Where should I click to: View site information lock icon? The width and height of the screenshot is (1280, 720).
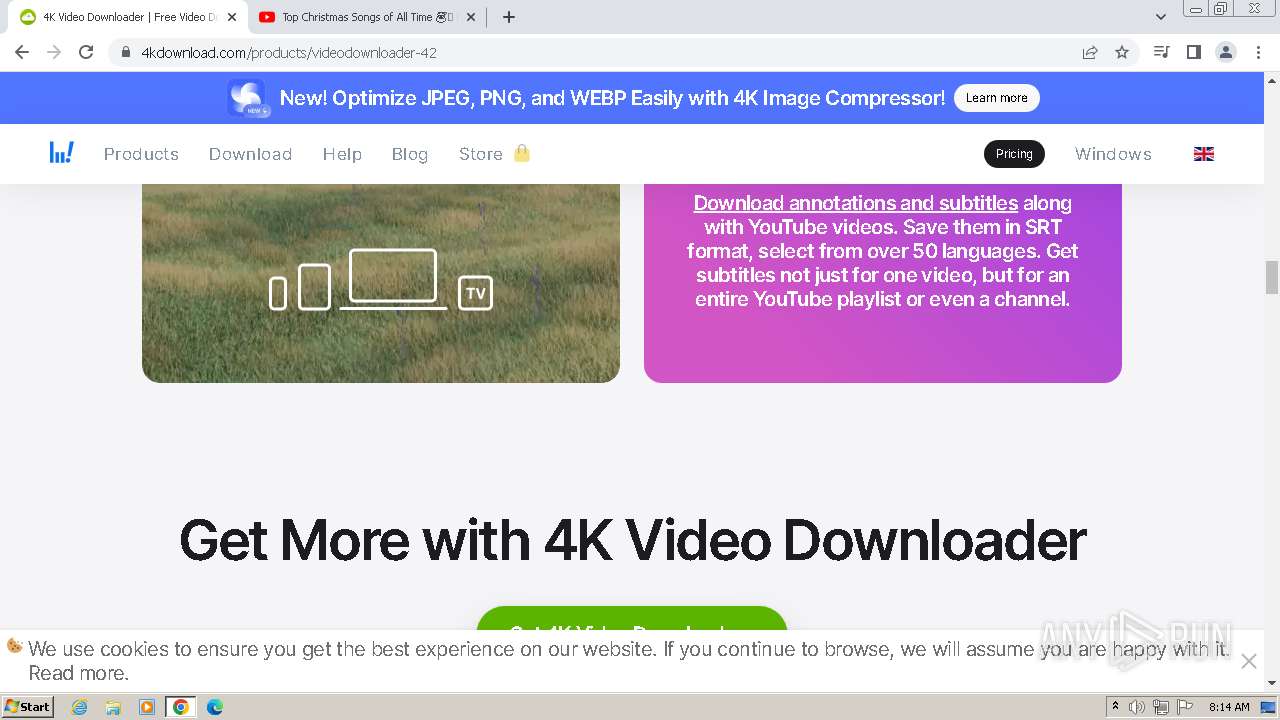126,52
